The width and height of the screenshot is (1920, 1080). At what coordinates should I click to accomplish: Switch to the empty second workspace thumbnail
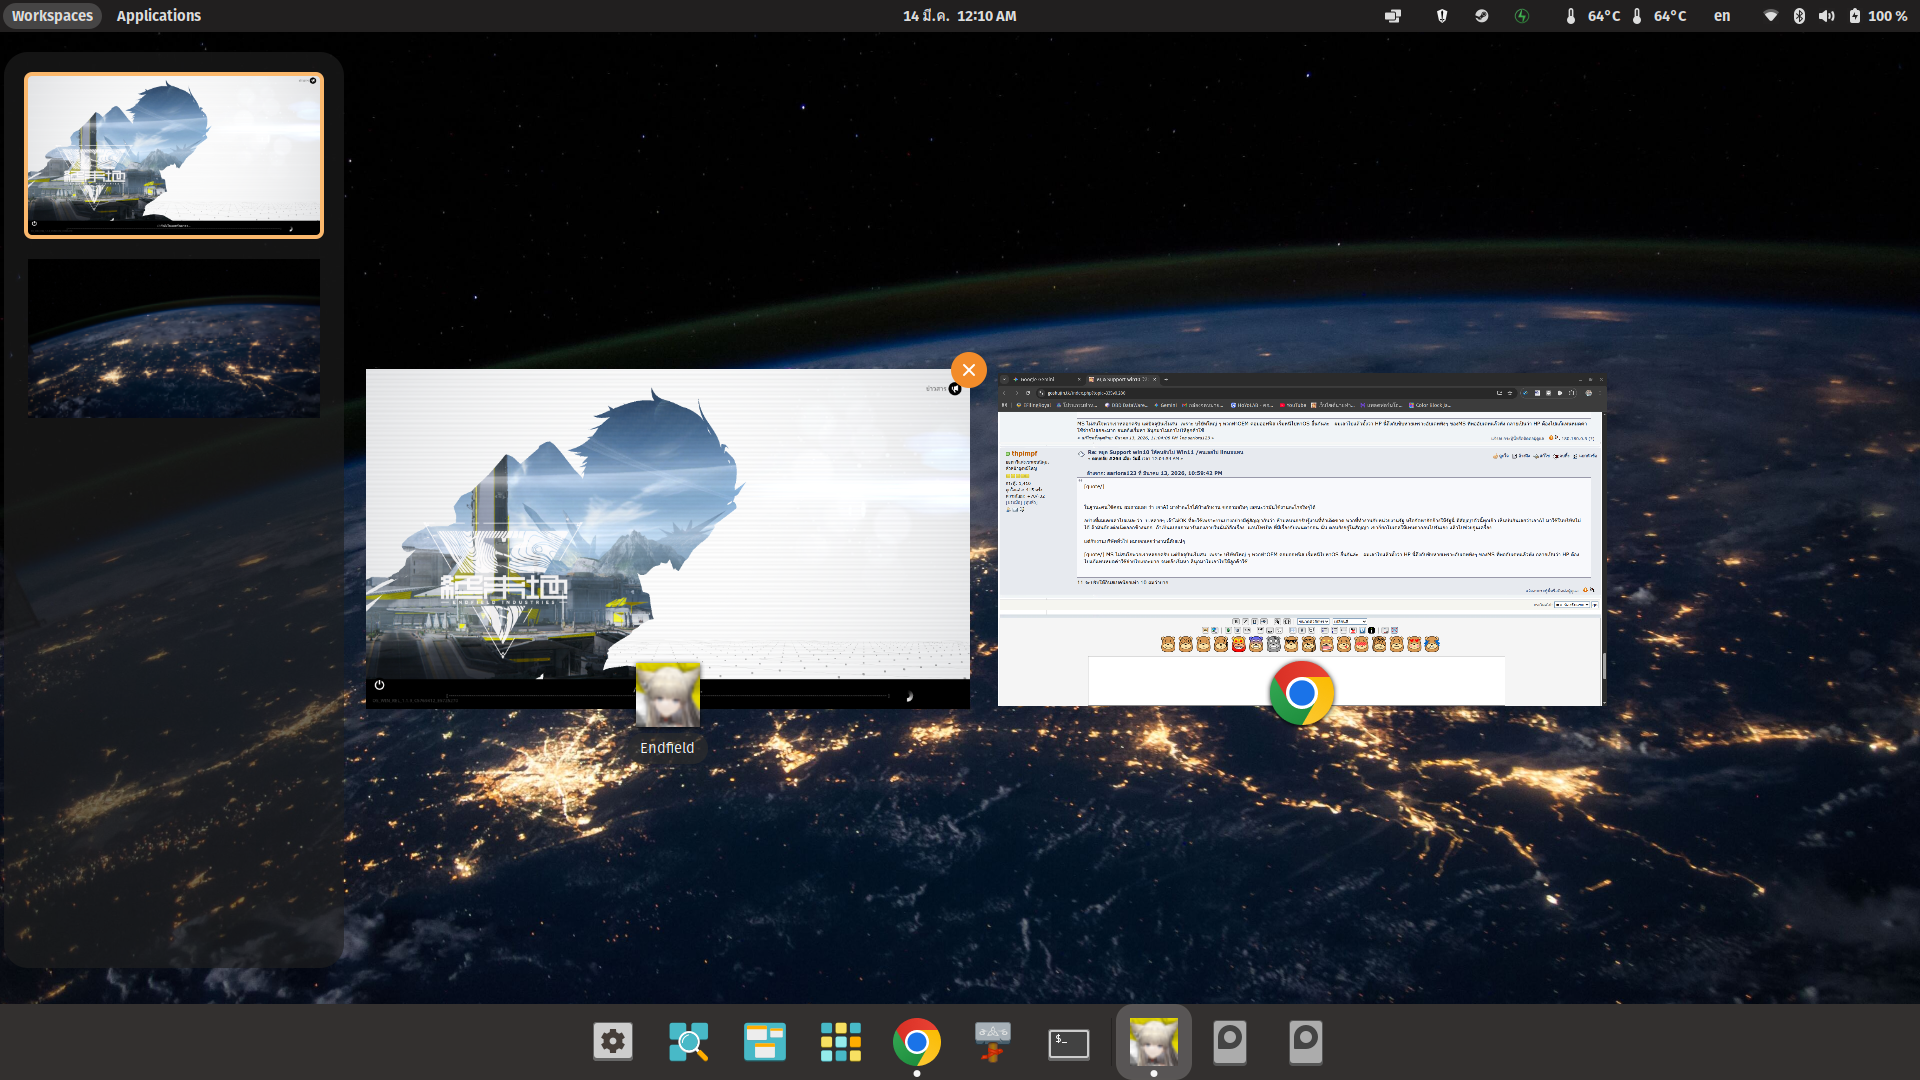(x=174, y=338)
